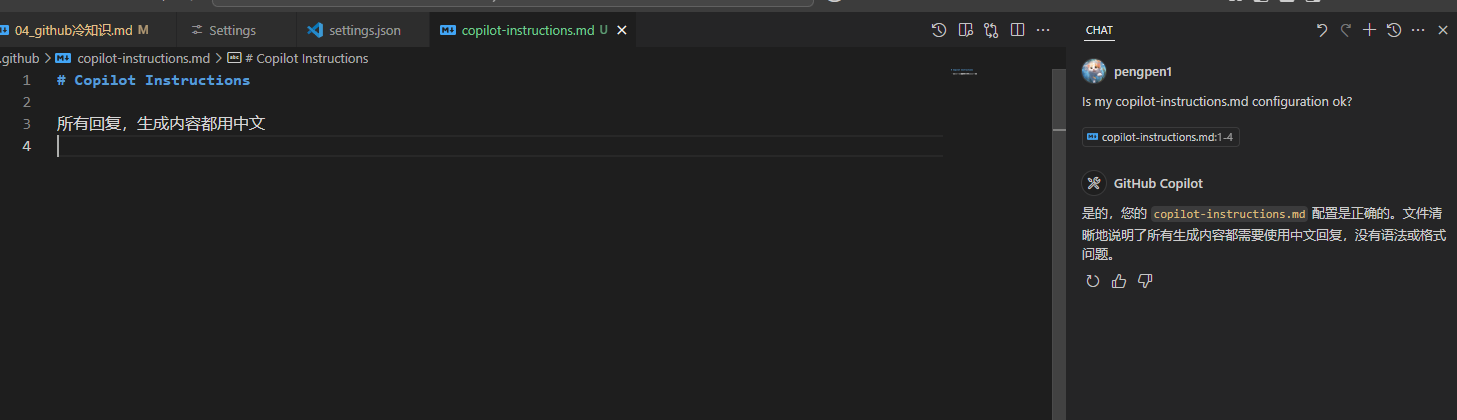Open changes compare icon in editor toolbar
1457x420 pixels.
click(x=991, y=30)
